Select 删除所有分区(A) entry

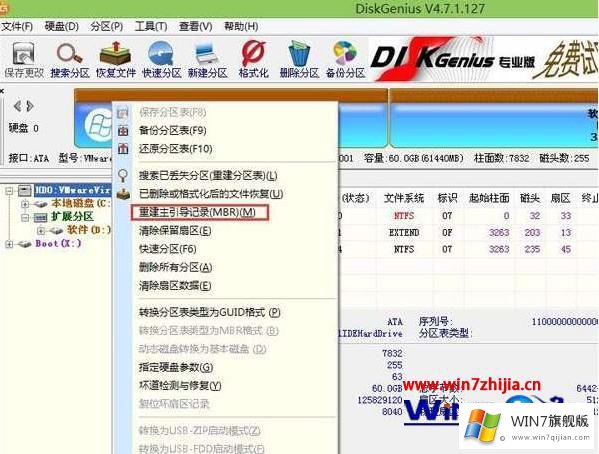(175, 267)
